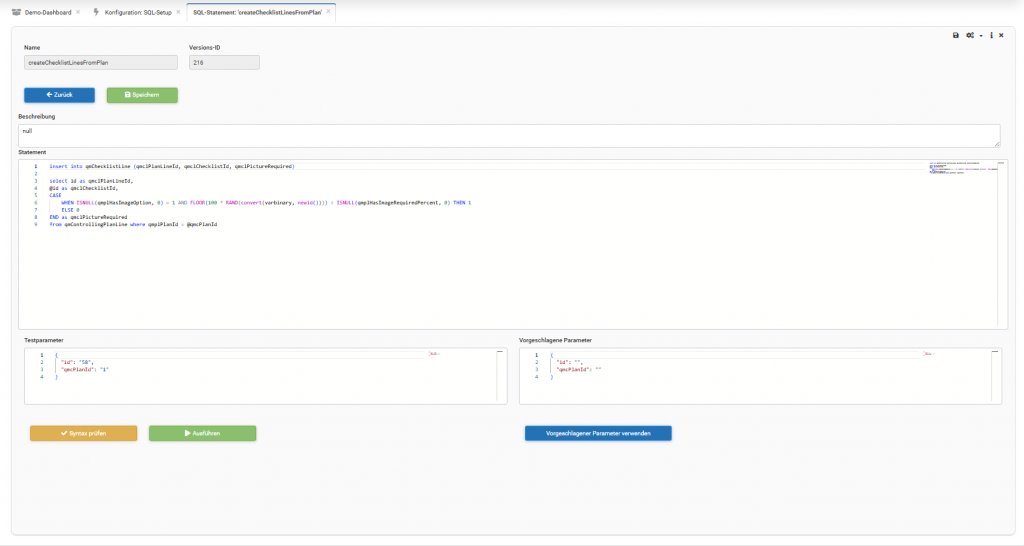Run the statement with Ausführen button
The width and height of the screenshot is (1024, 546).
coord(202,433)
